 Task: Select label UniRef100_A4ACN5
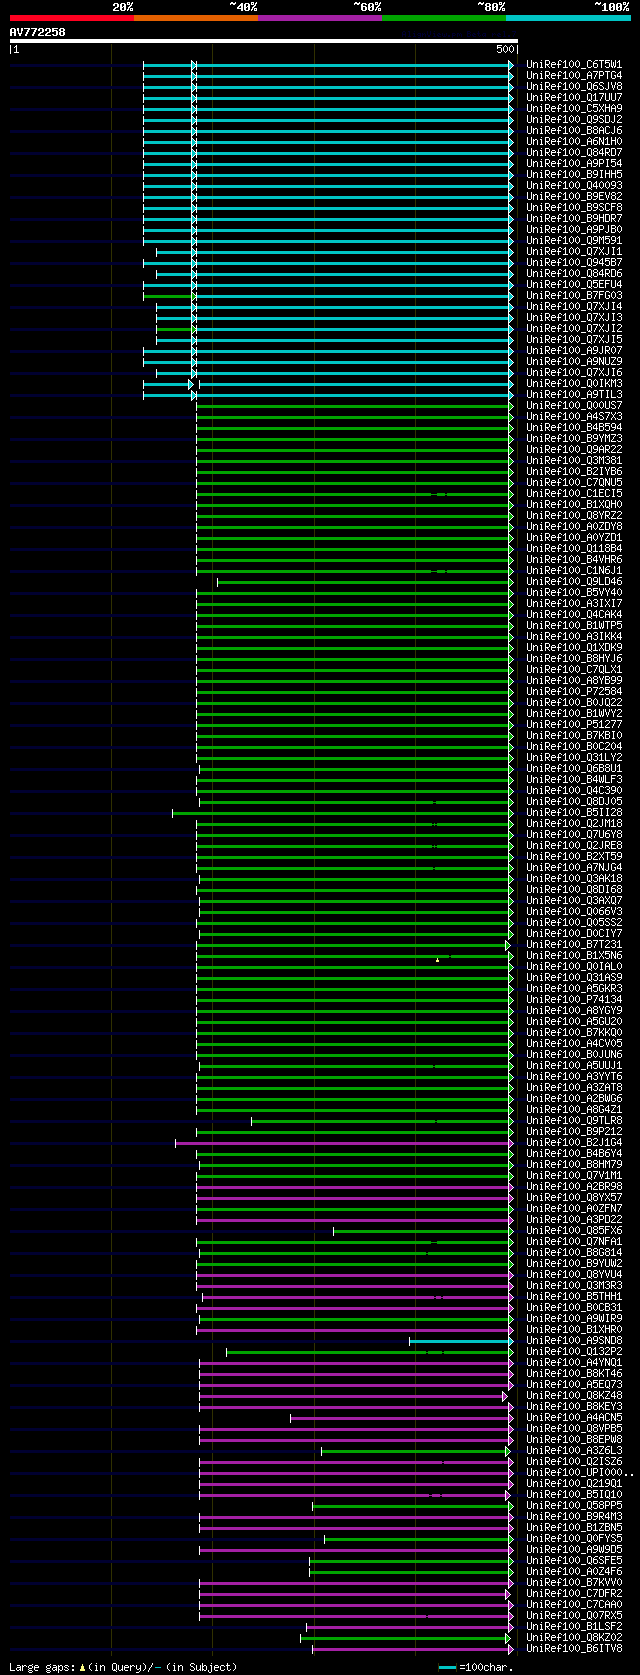574,1417
